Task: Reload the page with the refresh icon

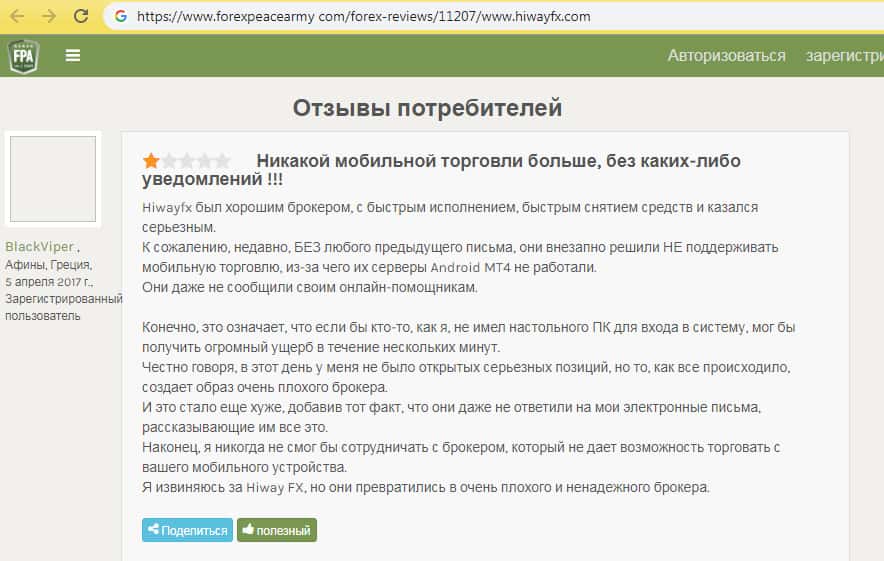Action: (81, 16)
